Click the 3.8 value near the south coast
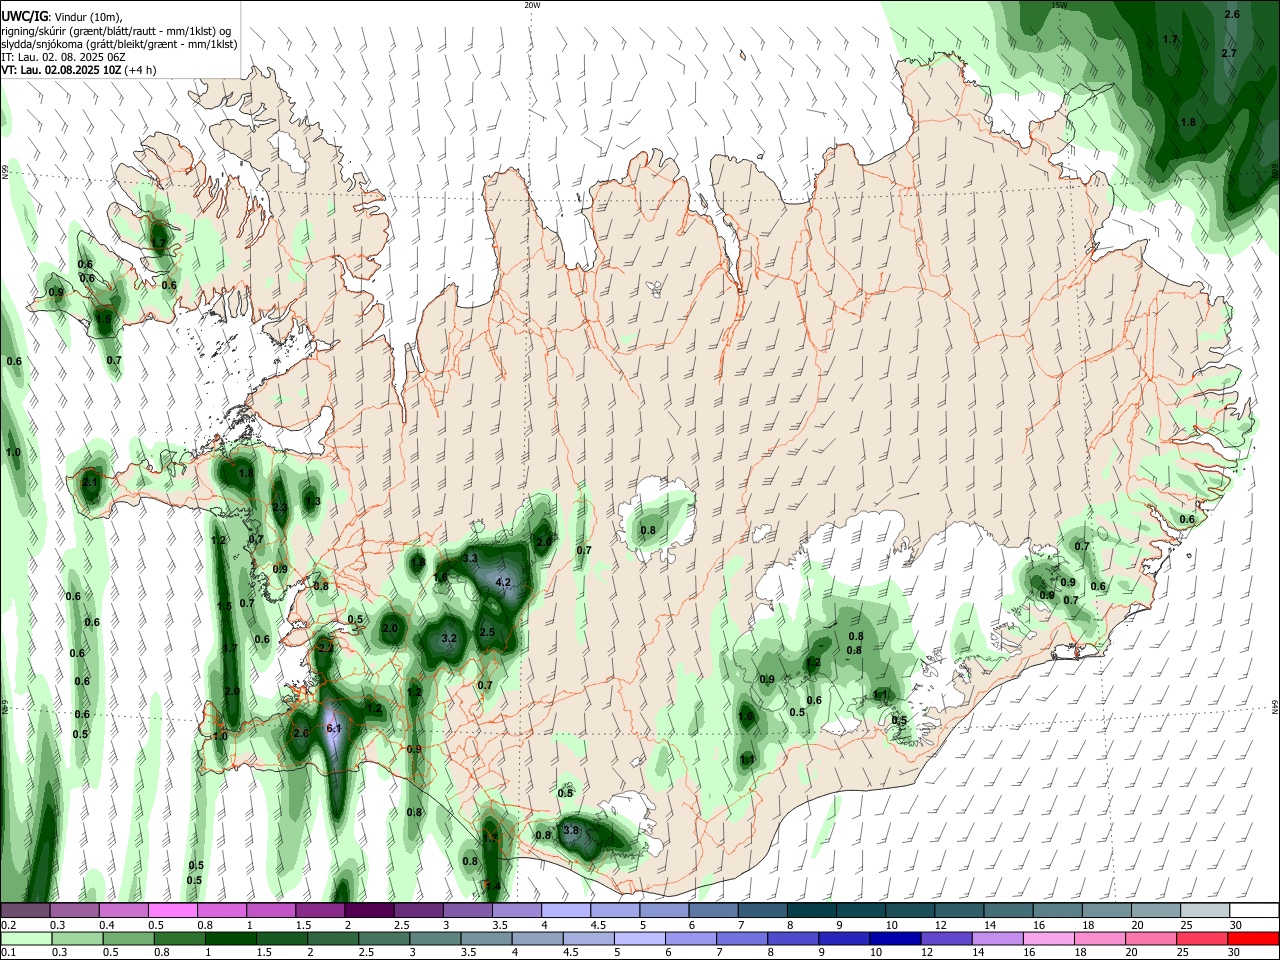Image resolution: width=1280 pixels, height=960 pixels. (x=572, y=830)
